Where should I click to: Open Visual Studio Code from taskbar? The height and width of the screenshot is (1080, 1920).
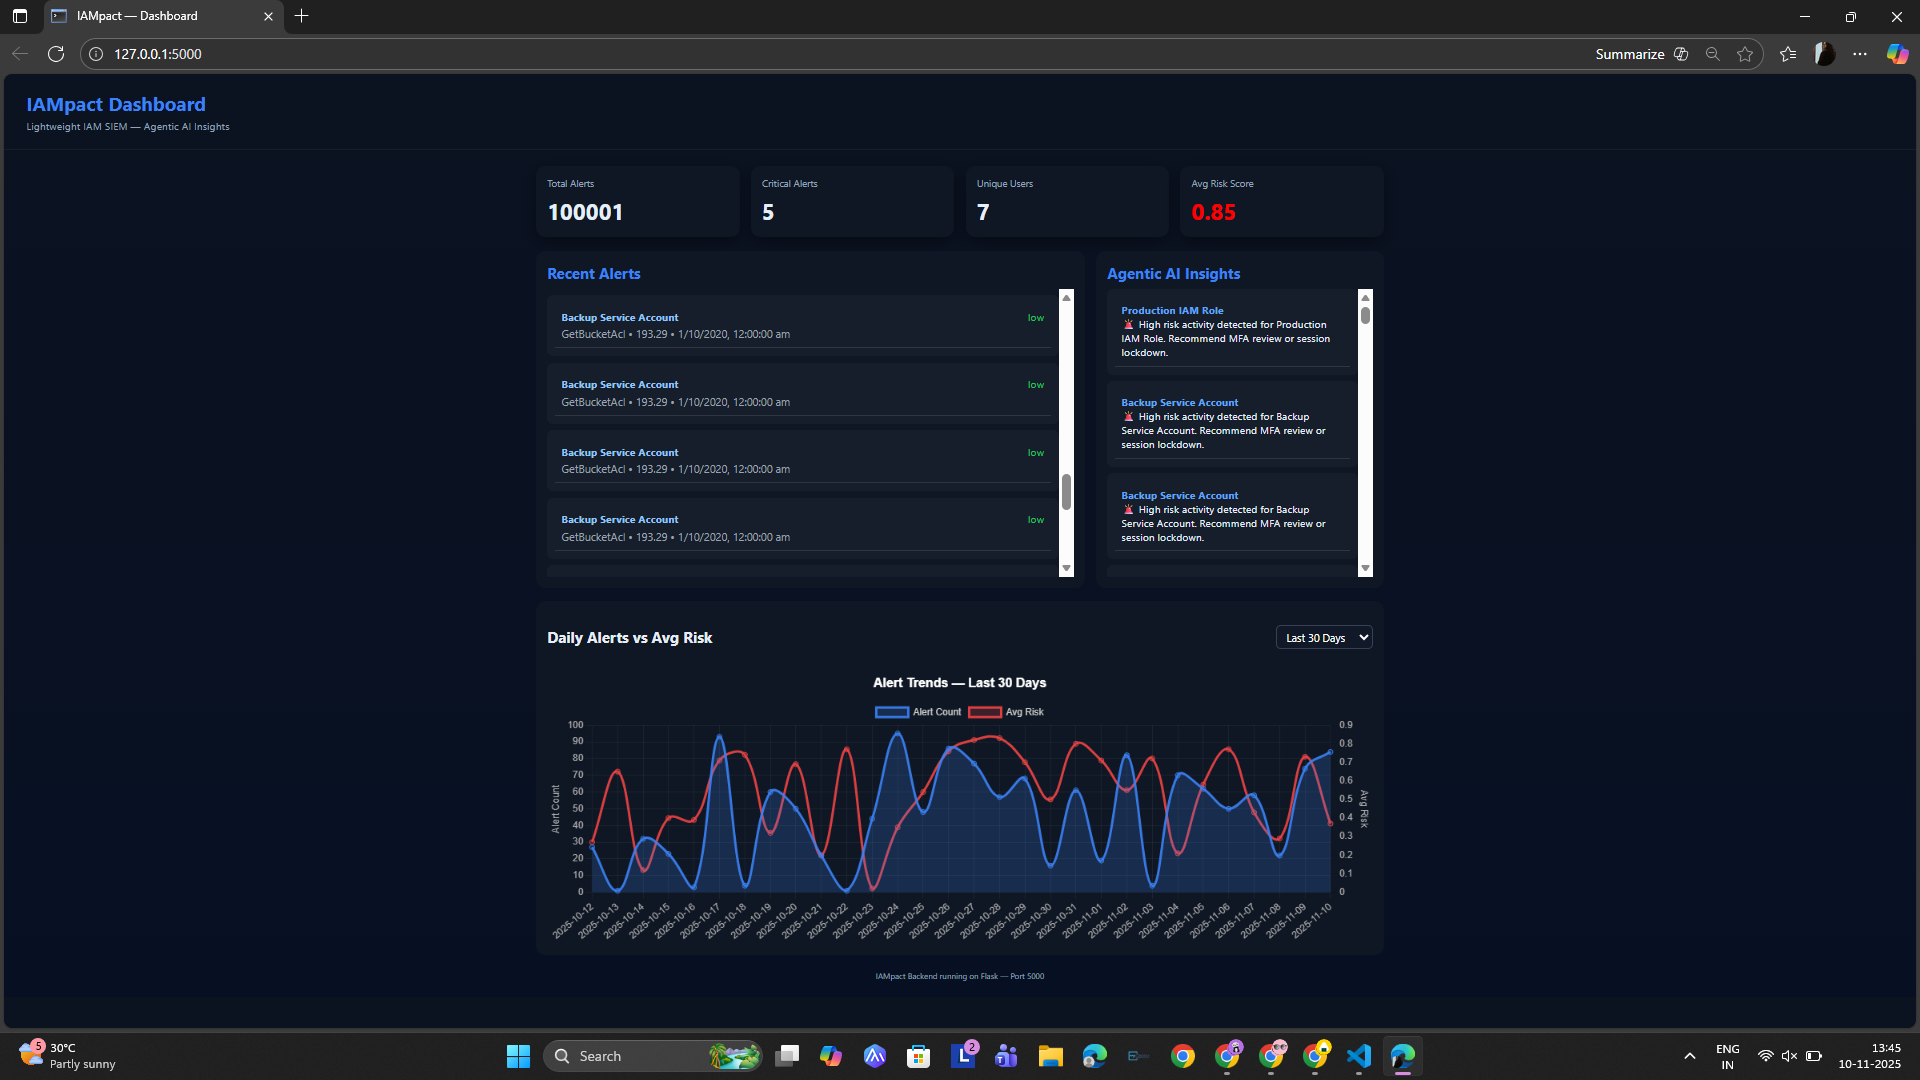click(x=1358, y=1056)
